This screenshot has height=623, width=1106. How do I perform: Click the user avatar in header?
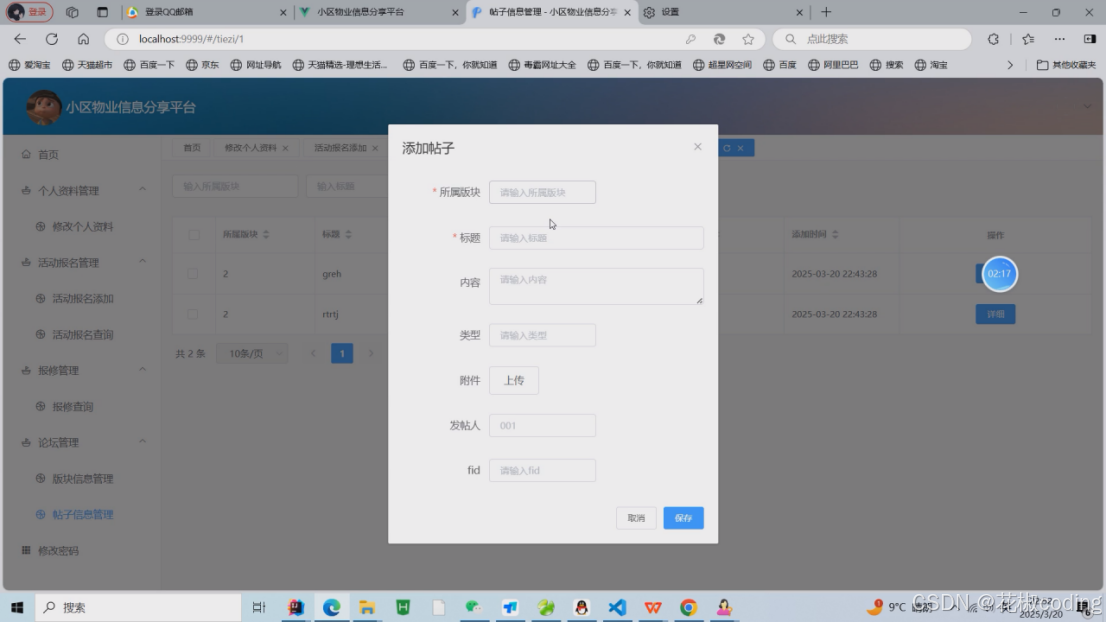[x=43, y=107]
